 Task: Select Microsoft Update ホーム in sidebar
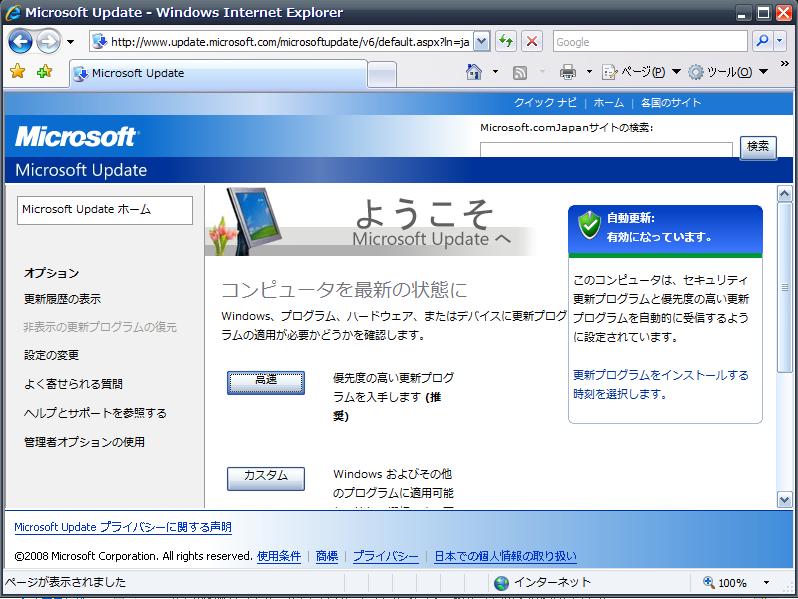[105, 210]
